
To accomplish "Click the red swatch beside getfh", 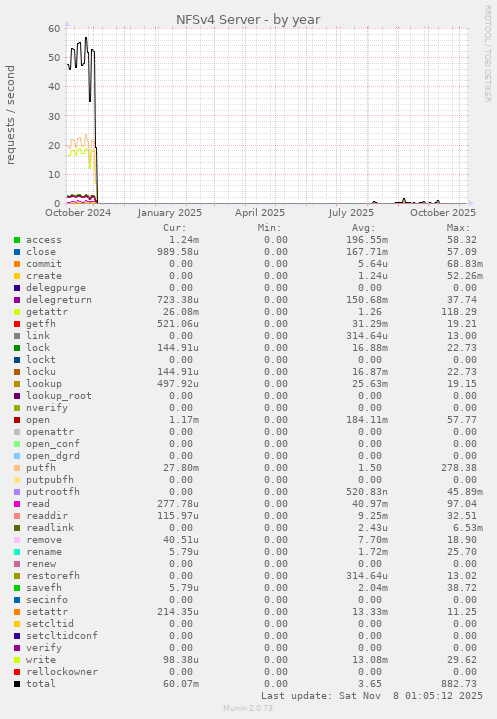I will coord(17,324).
